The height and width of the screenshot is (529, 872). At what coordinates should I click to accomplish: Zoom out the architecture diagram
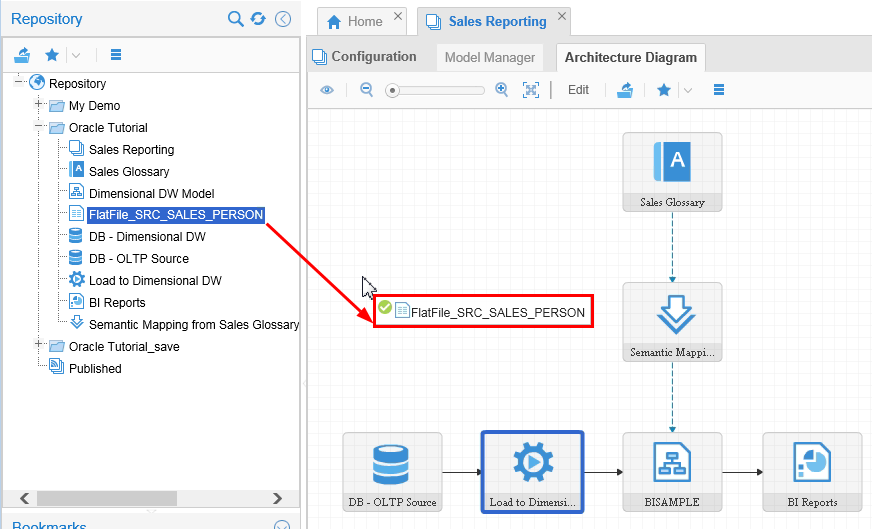[366, 90]
